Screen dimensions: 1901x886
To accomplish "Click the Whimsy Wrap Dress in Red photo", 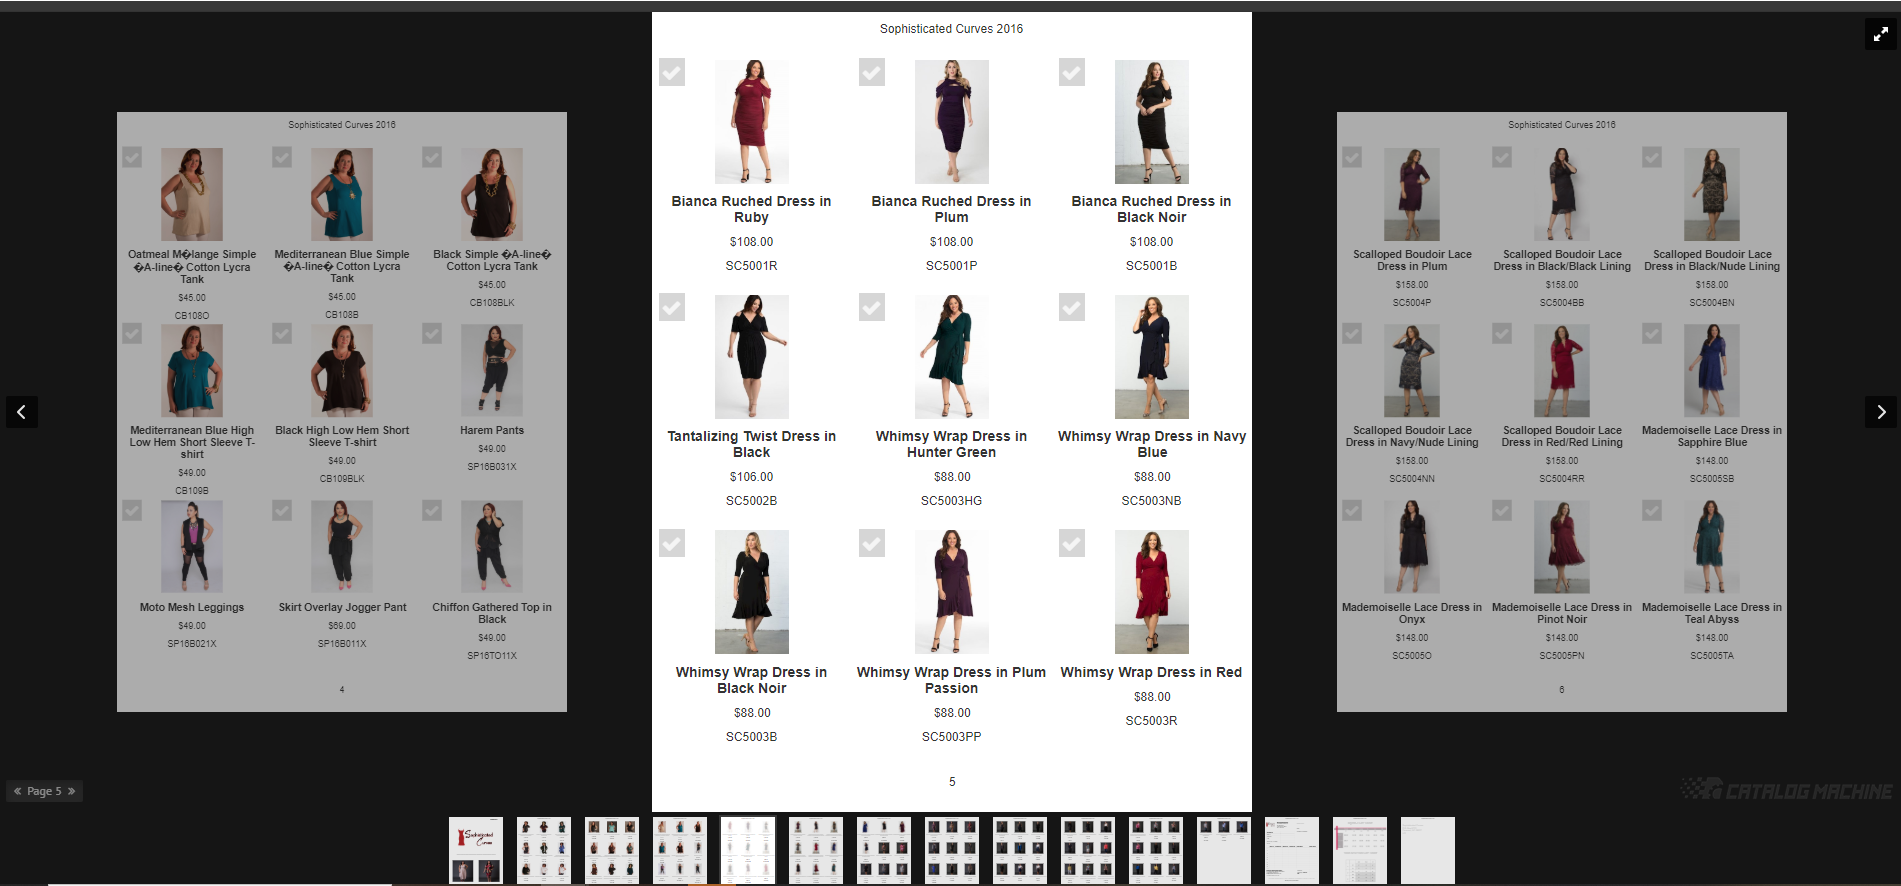I will (x=1152, y=592).
